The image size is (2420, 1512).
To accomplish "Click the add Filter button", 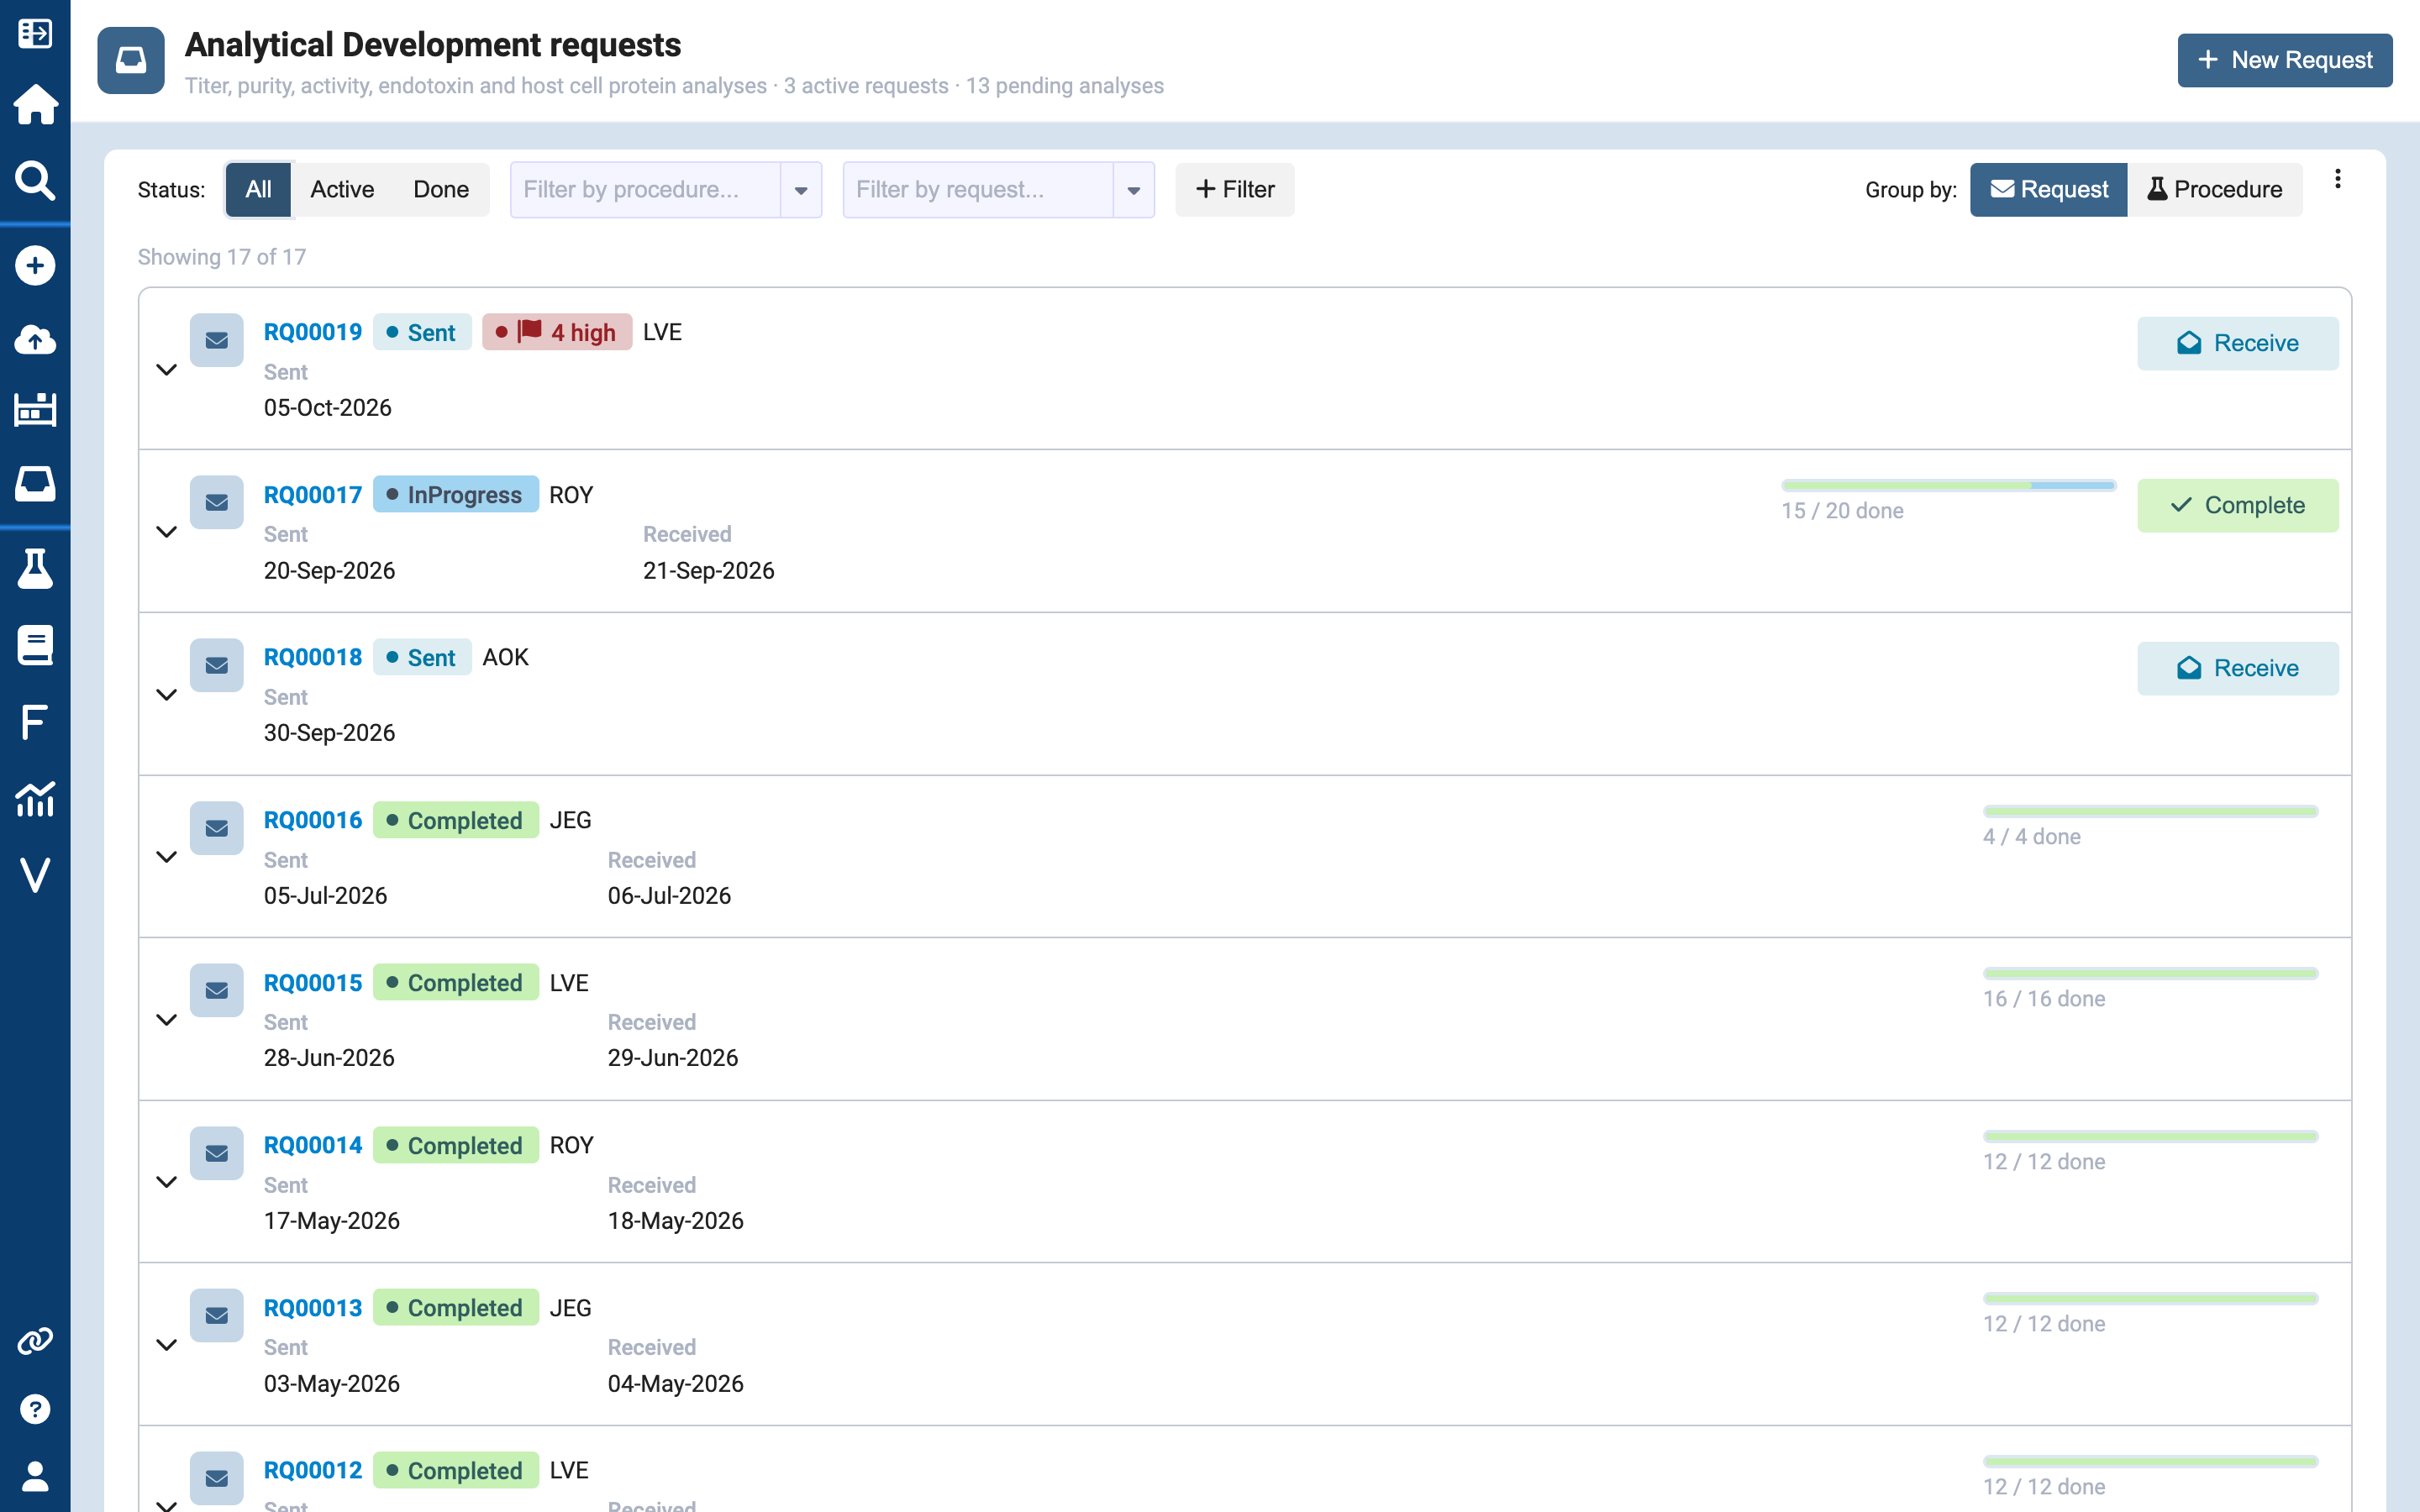I will 1235,190.
